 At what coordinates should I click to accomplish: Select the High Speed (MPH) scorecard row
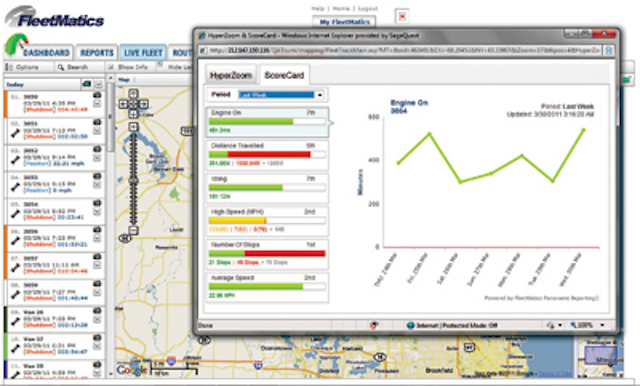tap(267, 221)
